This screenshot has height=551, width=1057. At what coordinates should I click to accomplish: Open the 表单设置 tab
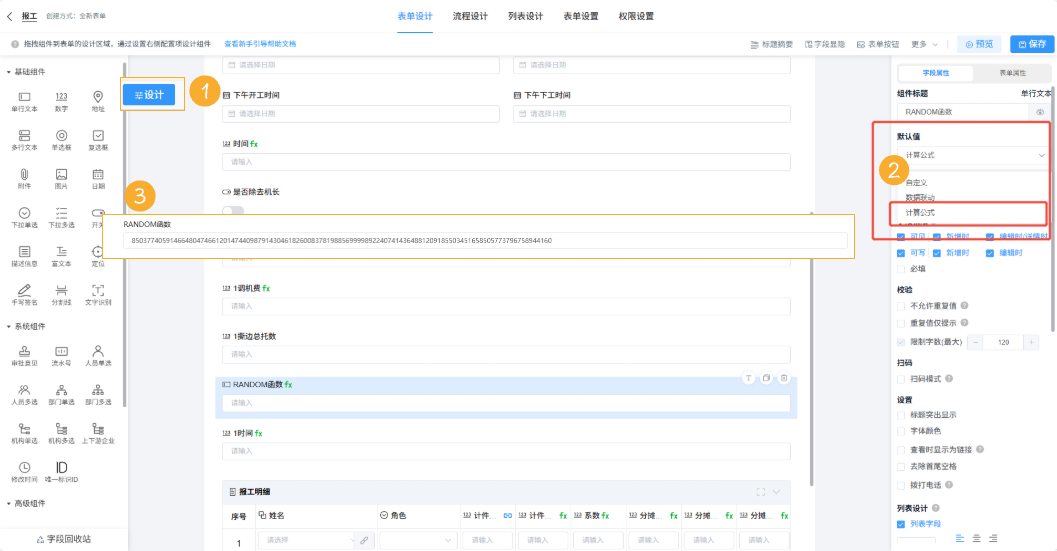(x=580, y=16)
